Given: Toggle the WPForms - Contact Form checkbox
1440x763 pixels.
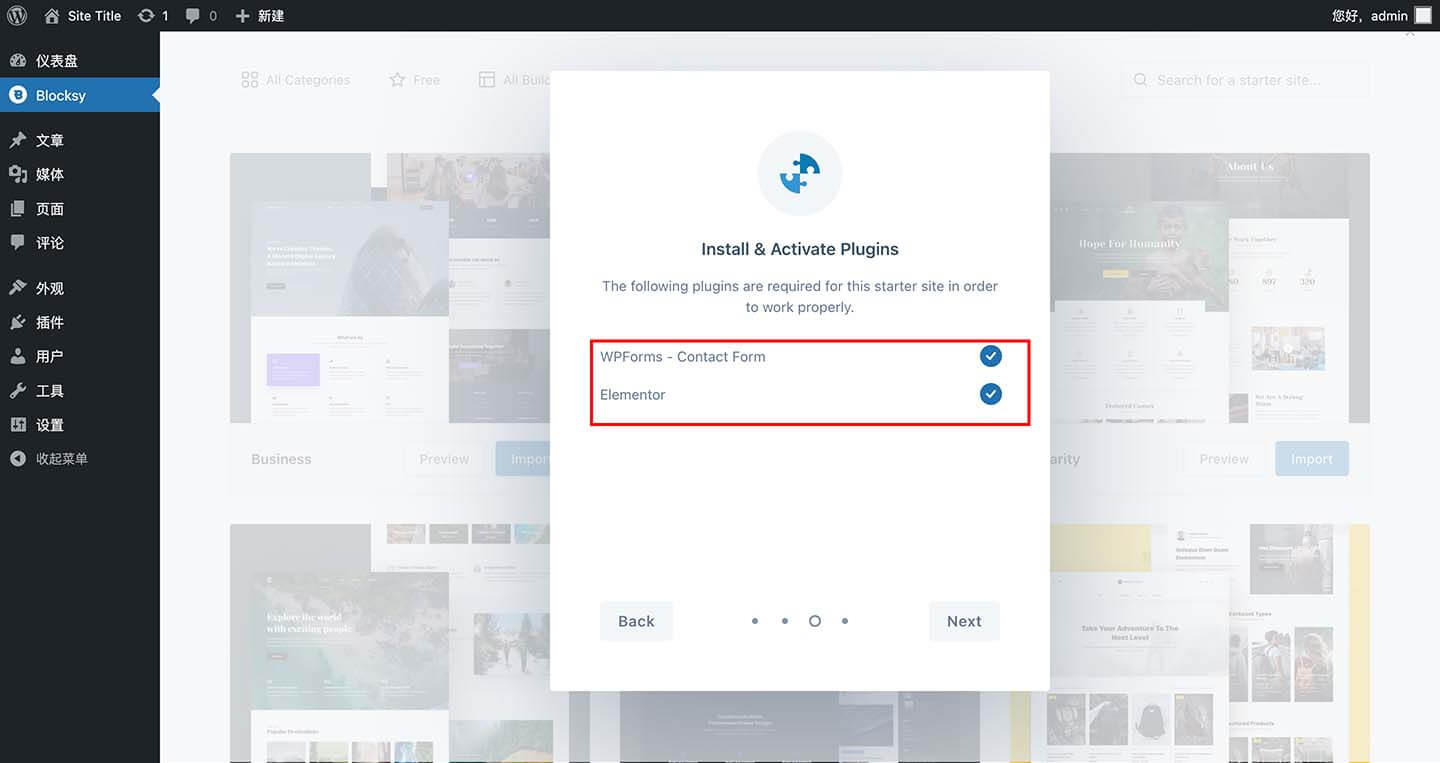Looking at the screenshot, I should tap(990, 356).
